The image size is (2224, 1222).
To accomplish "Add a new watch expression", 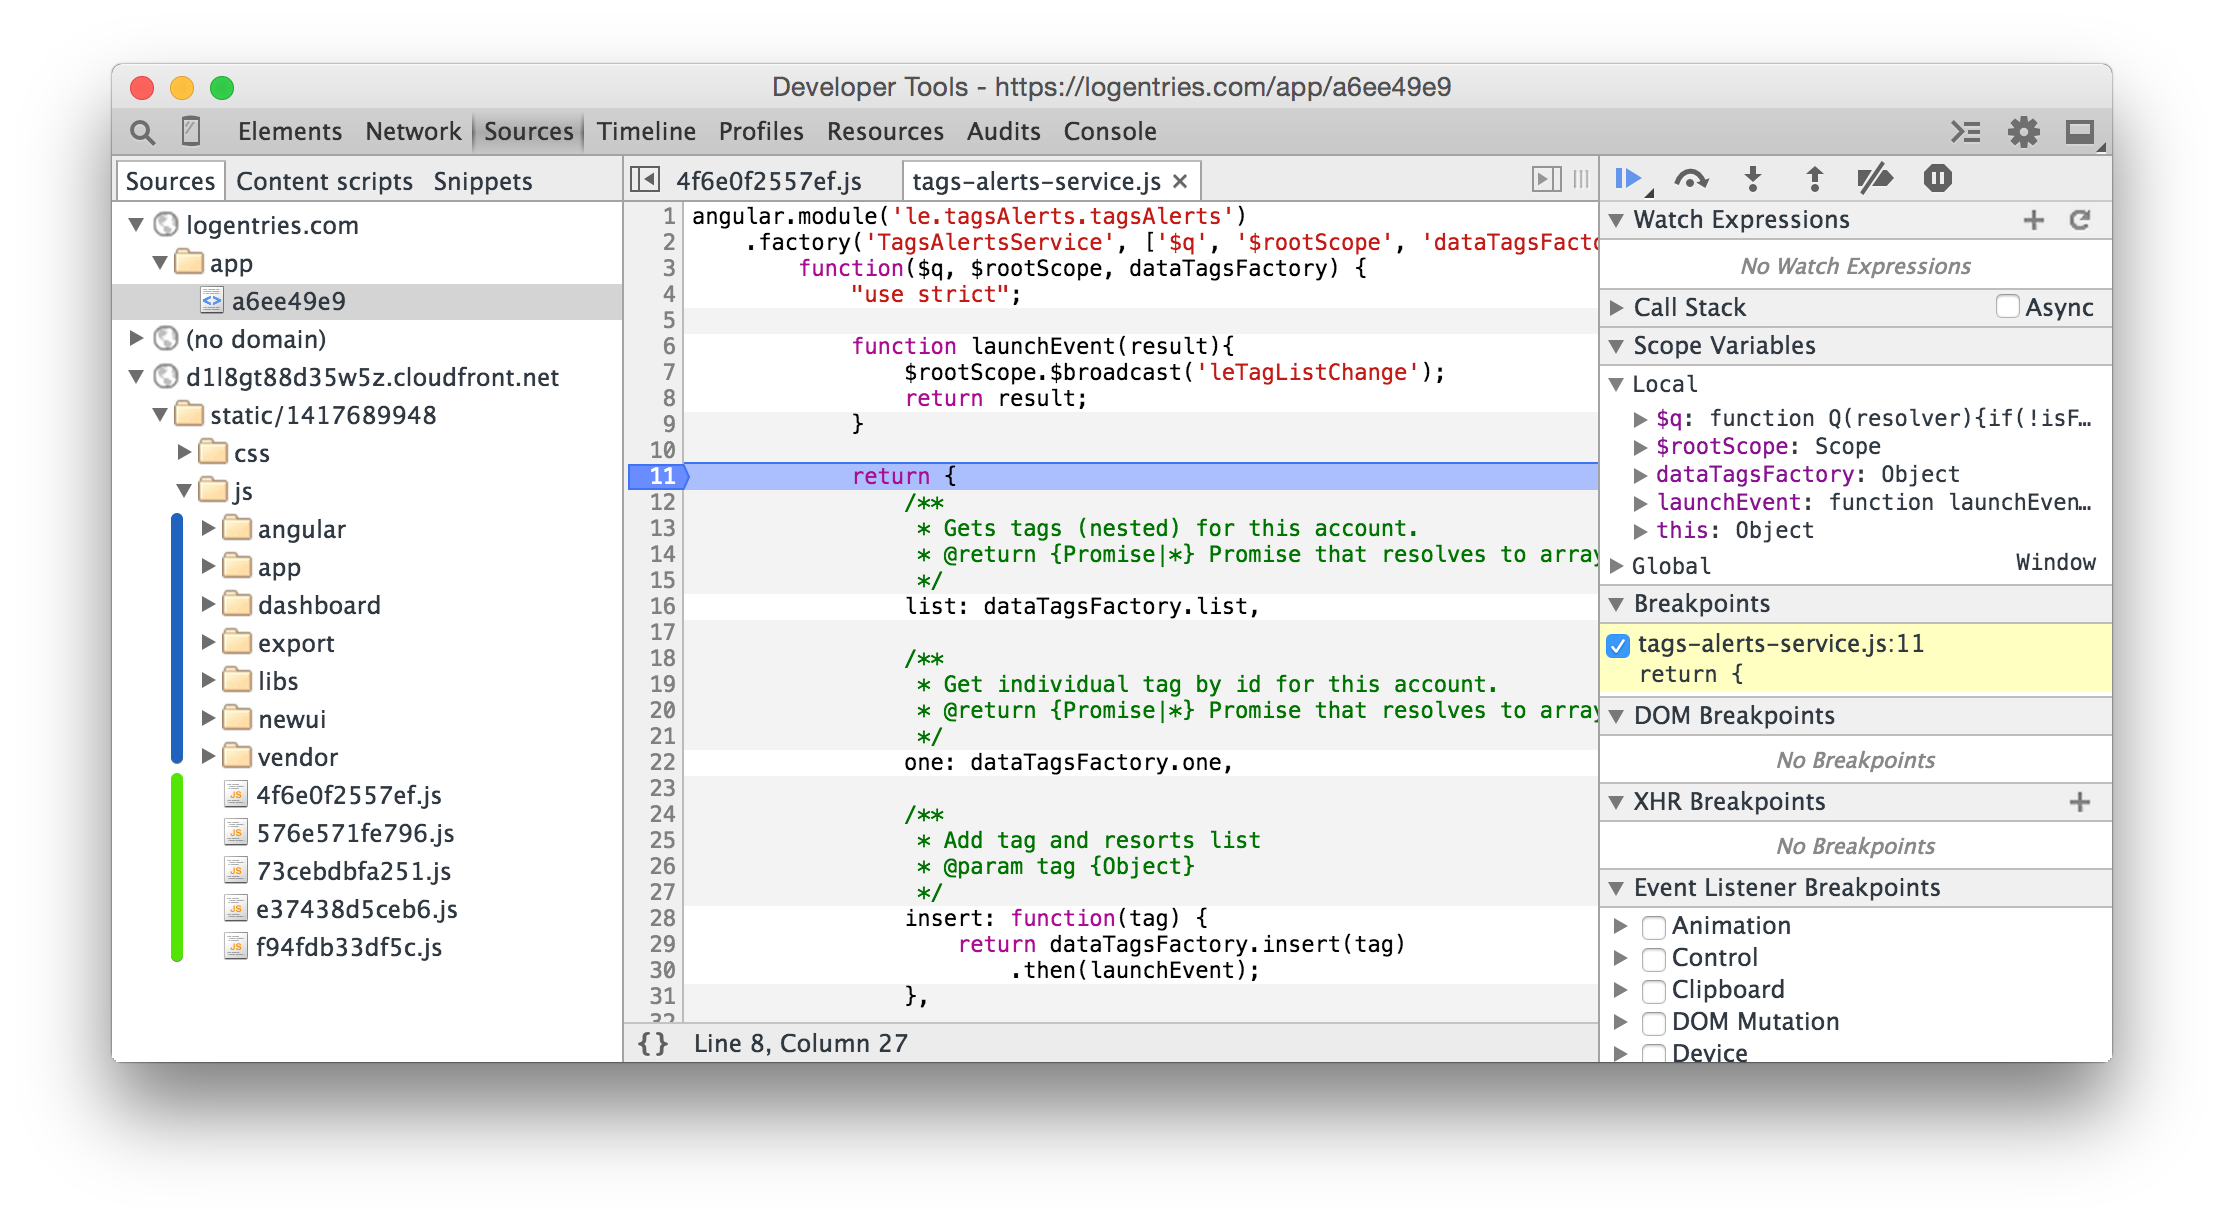I will [x=2033, y=220].
